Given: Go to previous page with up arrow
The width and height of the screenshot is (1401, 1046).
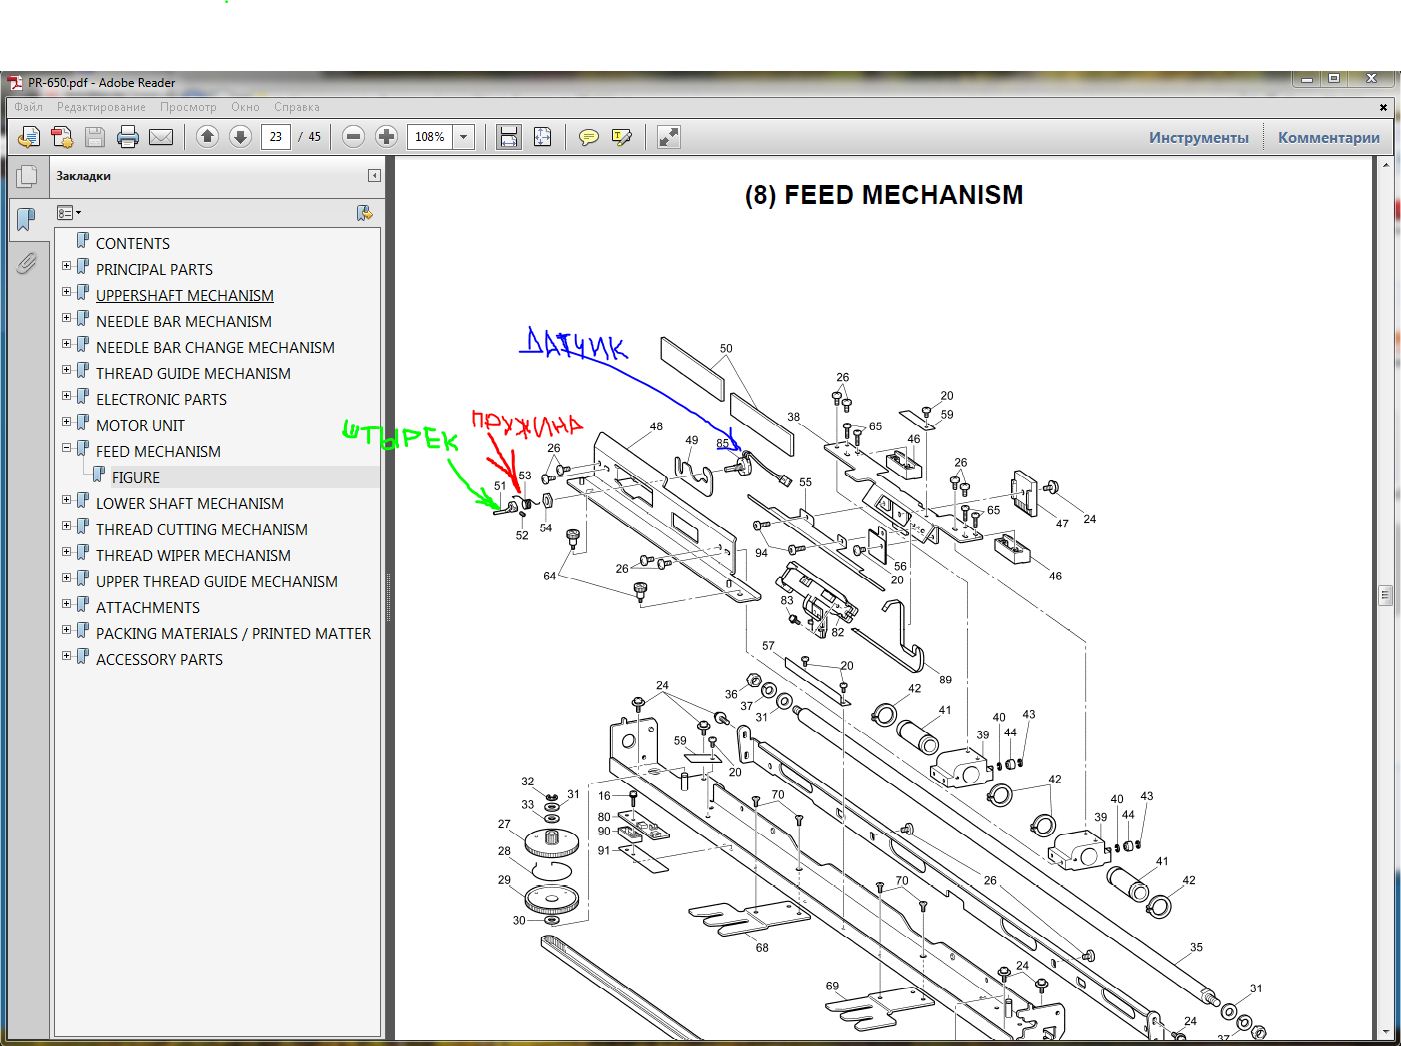Looking at the screenshot, I should (x=207, y=137).
